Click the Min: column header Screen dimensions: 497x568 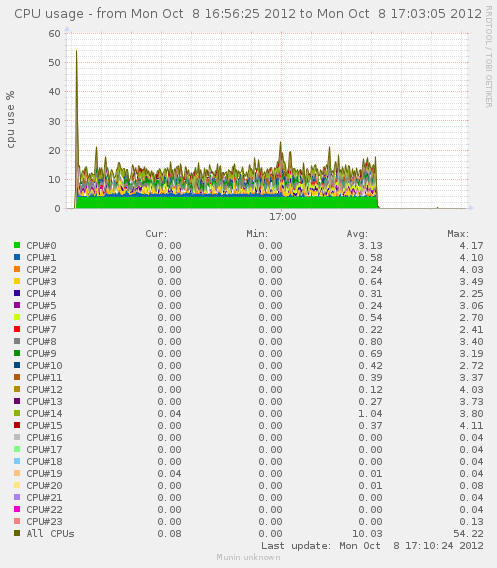coord(257,234)
